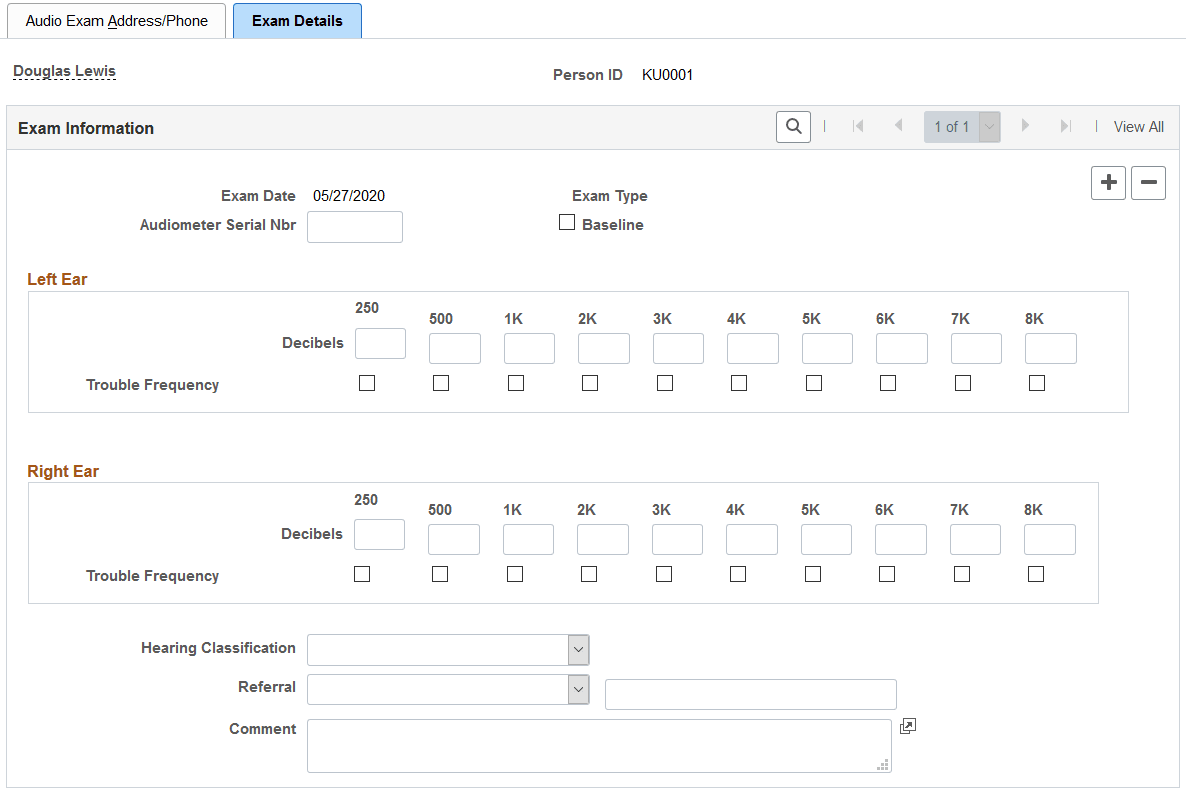Open the Referral dropdown
Screen dimensions: 1186x793
pos(578,689)
